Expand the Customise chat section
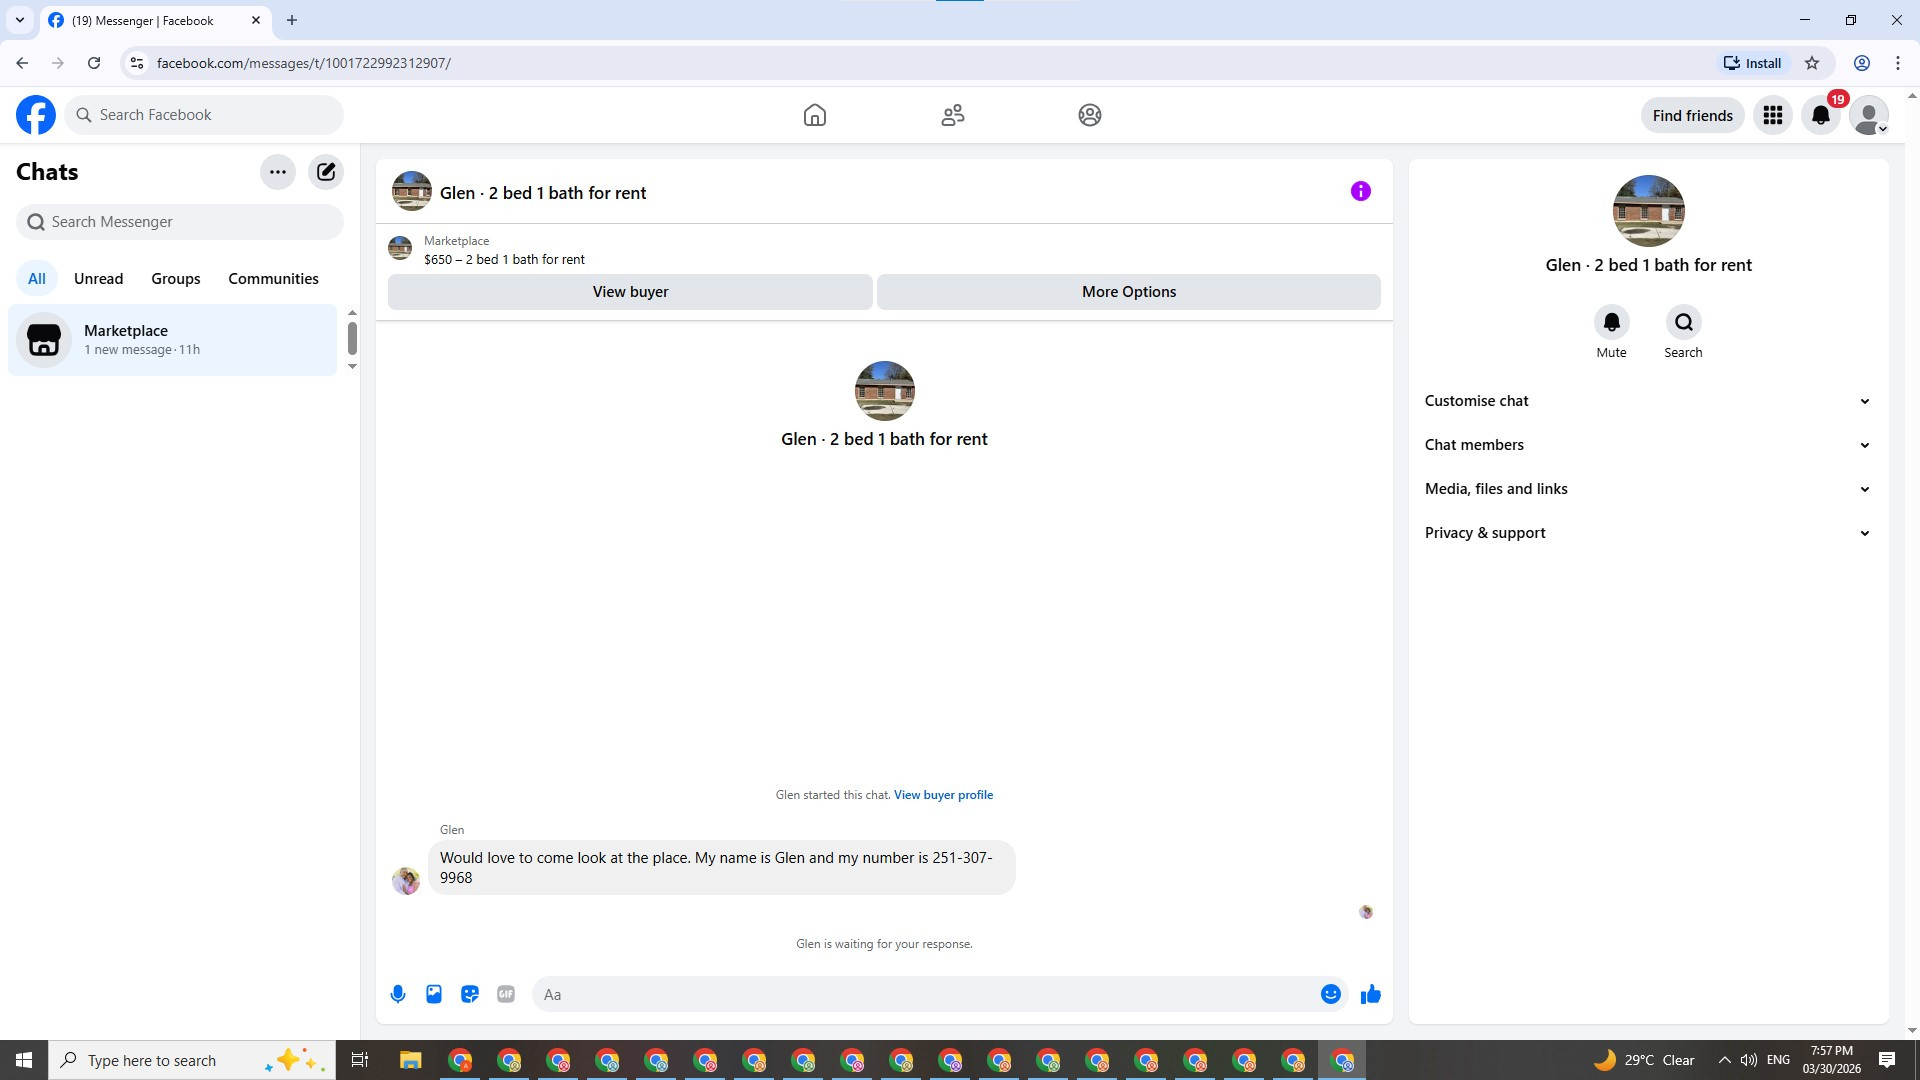 tap(1647, 401)
